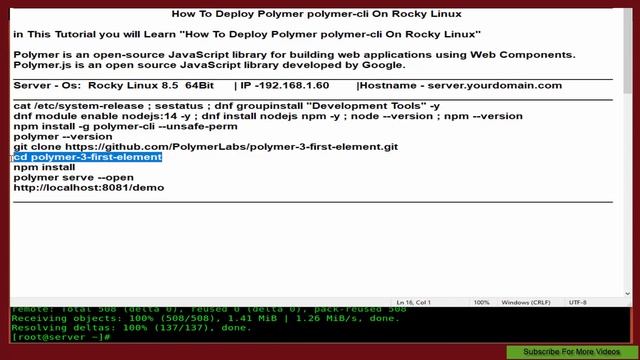Click the 'http://localhost:8081/demo' text
Viewport: 640px width, 360px height.
point(89,188)
